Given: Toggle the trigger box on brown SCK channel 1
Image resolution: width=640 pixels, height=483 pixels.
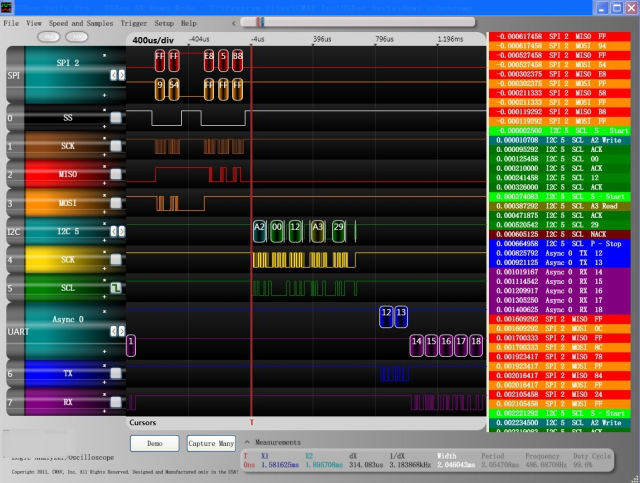Looking at the screenshot, I should click(x=116, y=146).
